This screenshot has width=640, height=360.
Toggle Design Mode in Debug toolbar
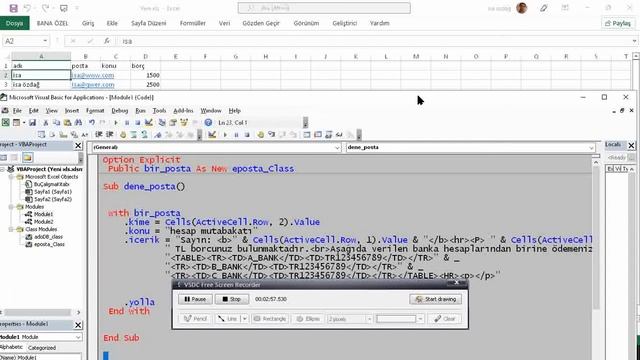(x=212, y=134)
